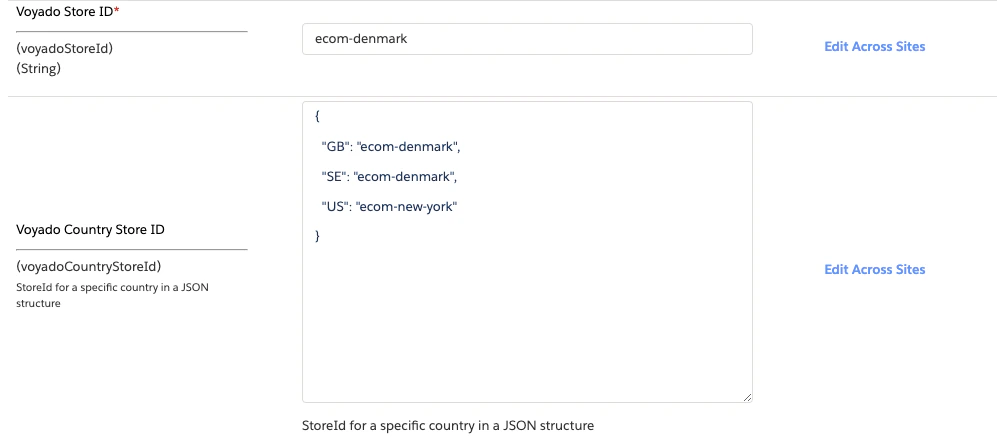The width and height of the screenshot is (997, 445).
Task: Click the "SE": "ecom-denmark" line
Action: [389, 177]
